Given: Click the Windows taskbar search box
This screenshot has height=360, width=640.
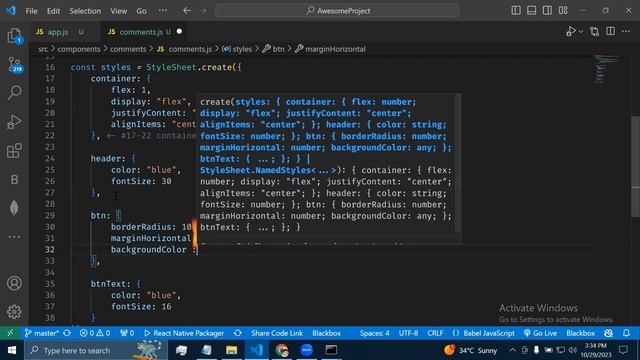Looking at the screenshot, I should coord(96,350).
